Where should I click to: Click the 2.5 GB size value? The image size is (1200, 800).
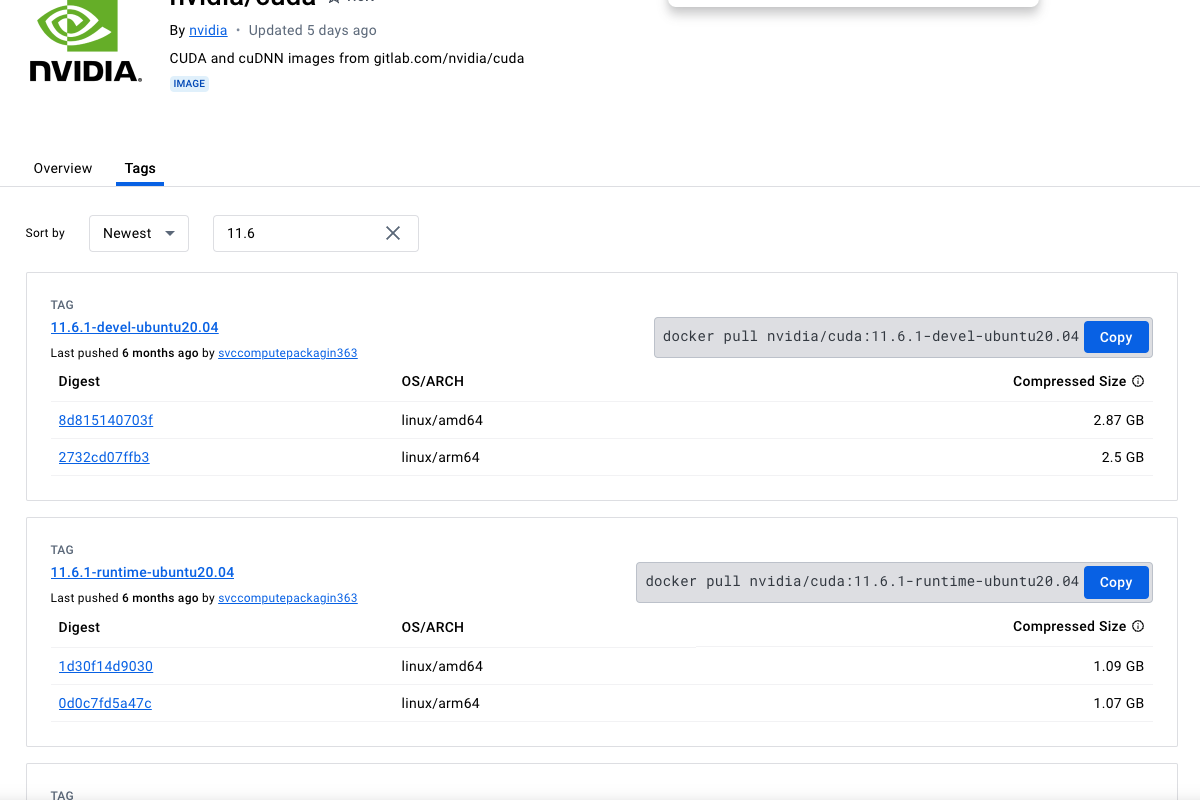[x=1123, y=457]
